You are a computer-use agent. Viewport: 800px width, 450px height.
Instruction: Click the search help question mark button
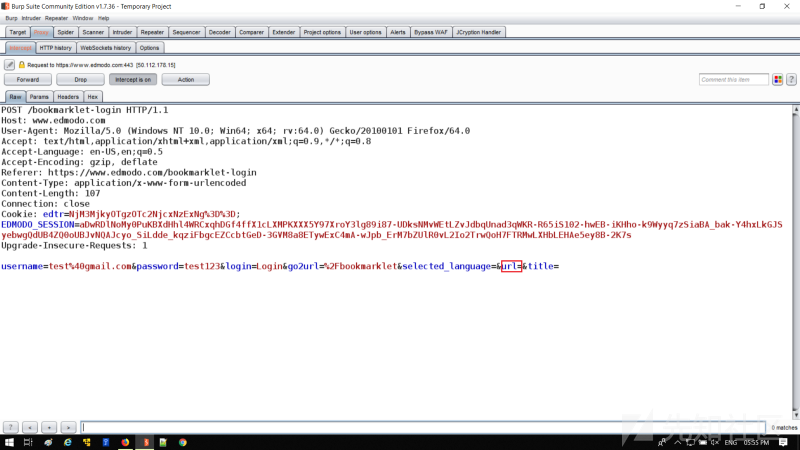[10, 427]
